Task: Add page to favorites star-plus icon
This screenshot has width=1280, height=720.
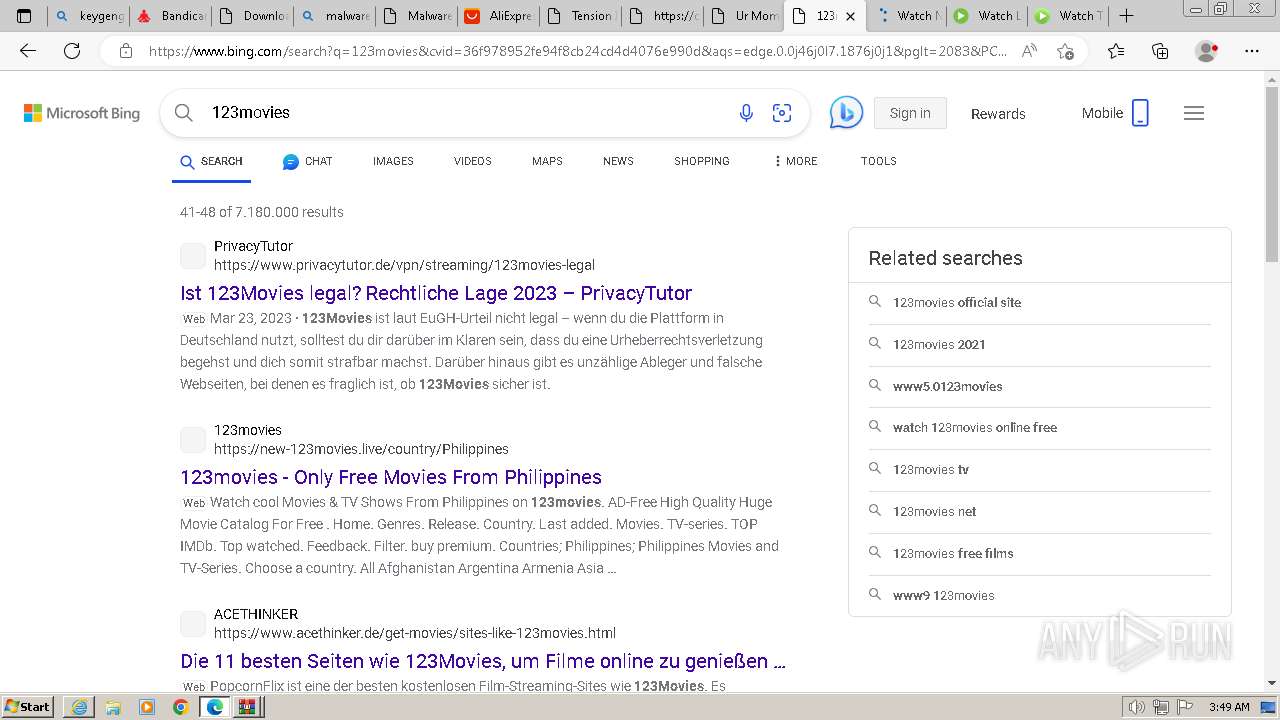Action: click(x=1066, y=51)
